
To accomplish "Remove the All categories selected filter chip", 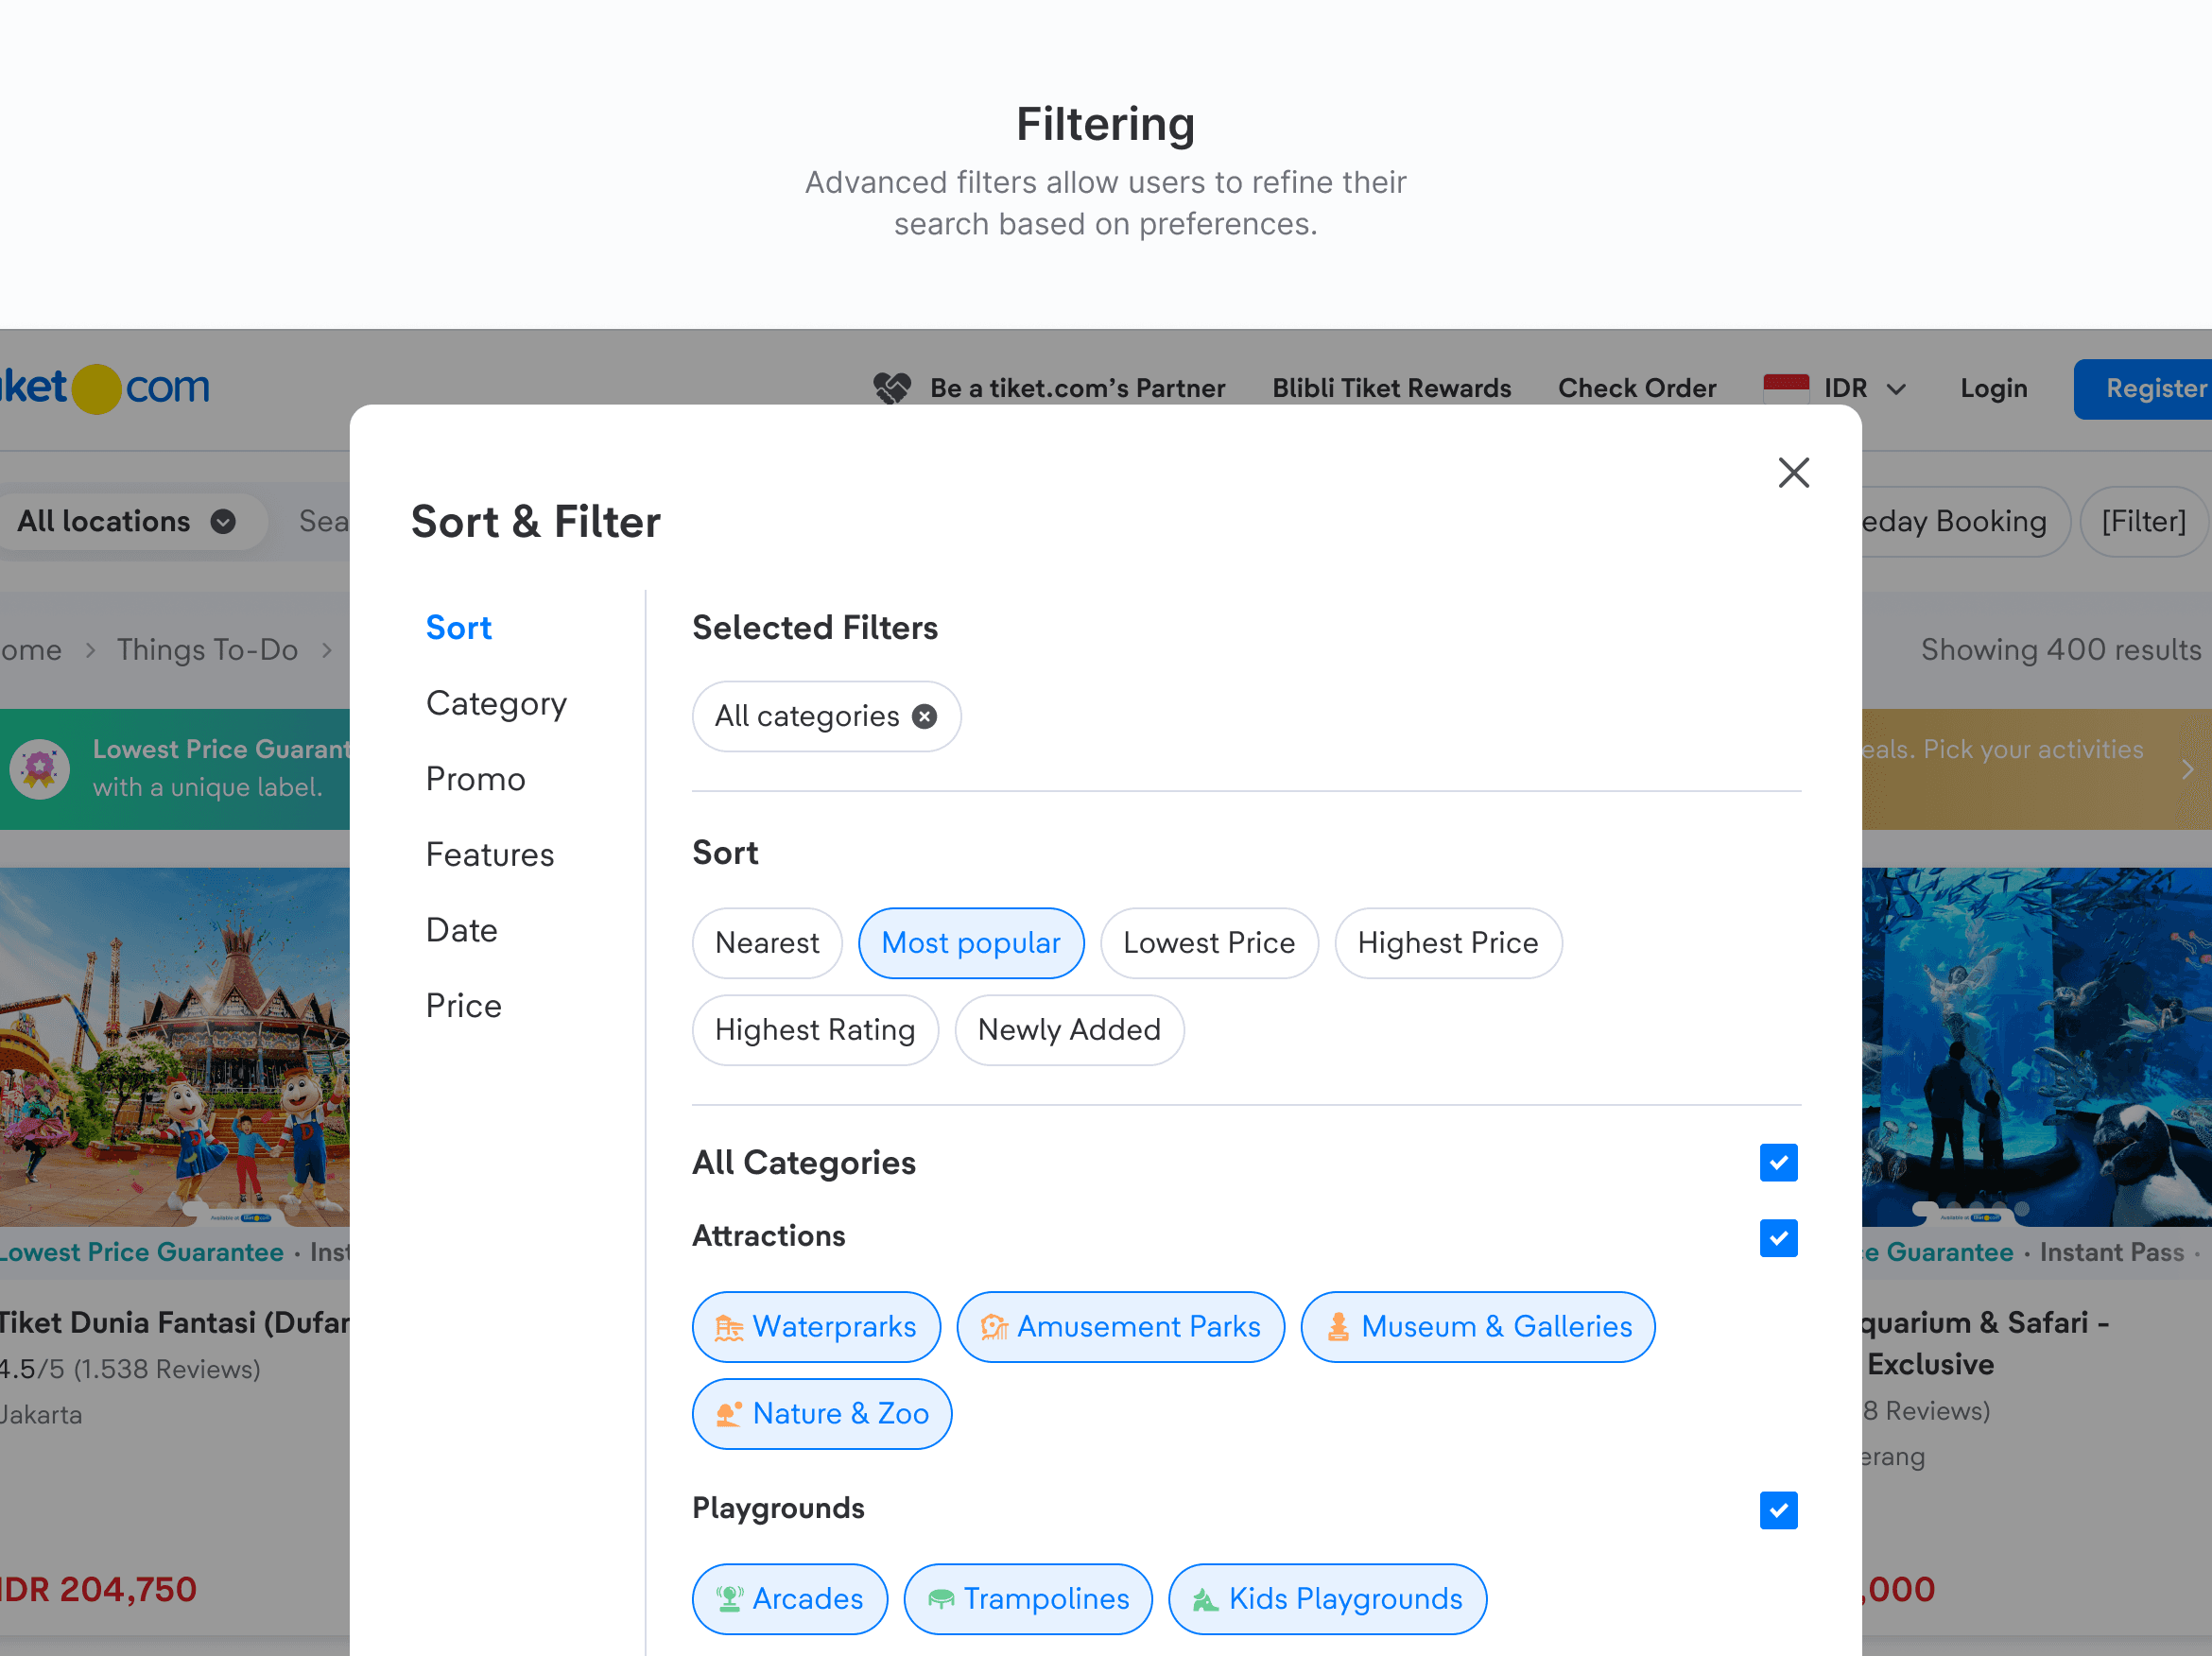I will point(925,716).
